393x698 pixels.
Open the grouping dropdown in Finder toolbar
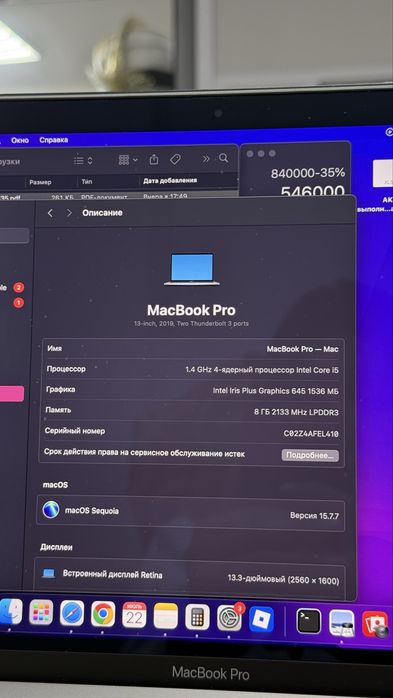tap(128, 160)
